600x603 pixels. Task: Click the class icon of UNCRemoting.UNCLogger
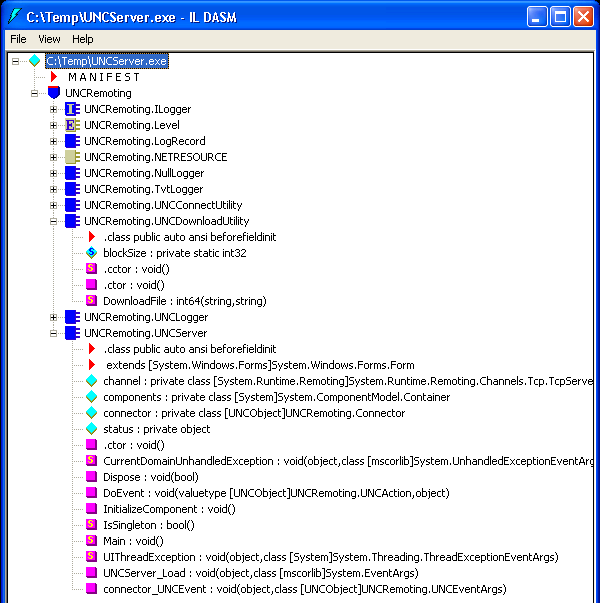tap(72, 317)
